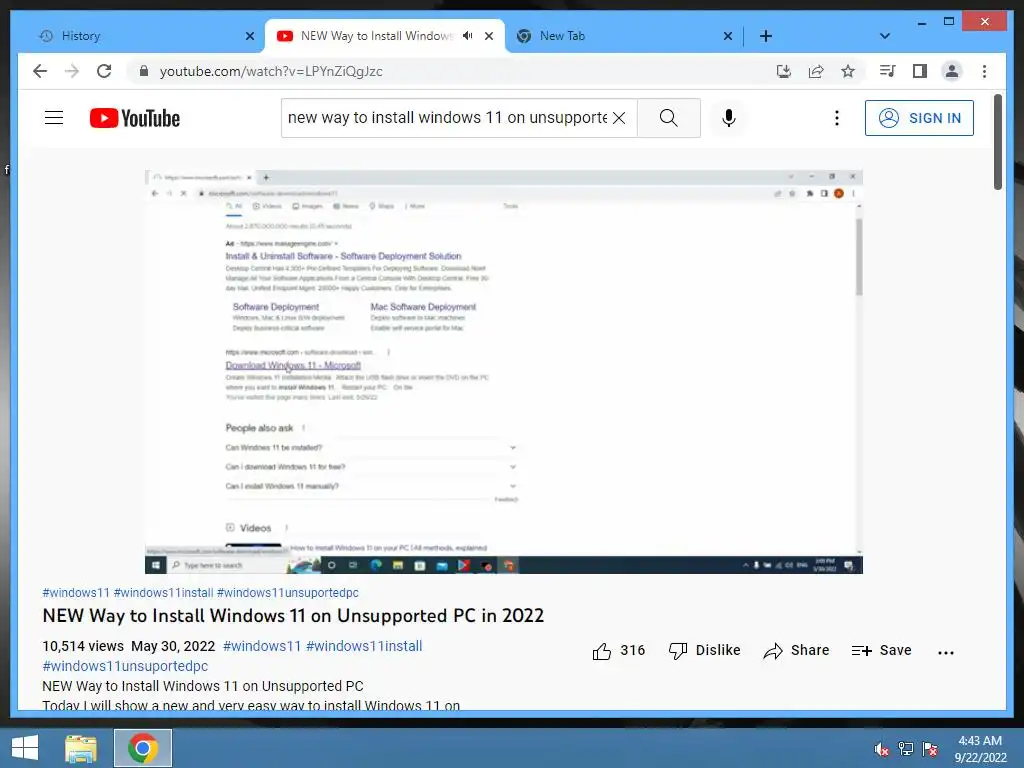
Task: Click video title NEW Way to Install Windows 11
Action: [x=293, y=615]
